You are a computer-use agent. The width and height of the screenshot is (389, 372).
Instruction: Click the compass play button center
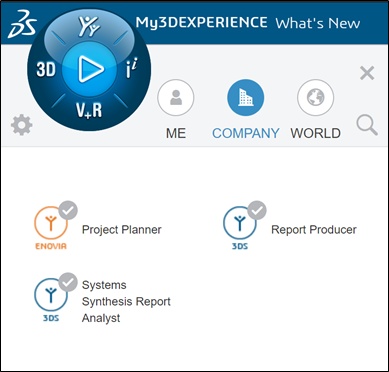(x=89, y=69)
